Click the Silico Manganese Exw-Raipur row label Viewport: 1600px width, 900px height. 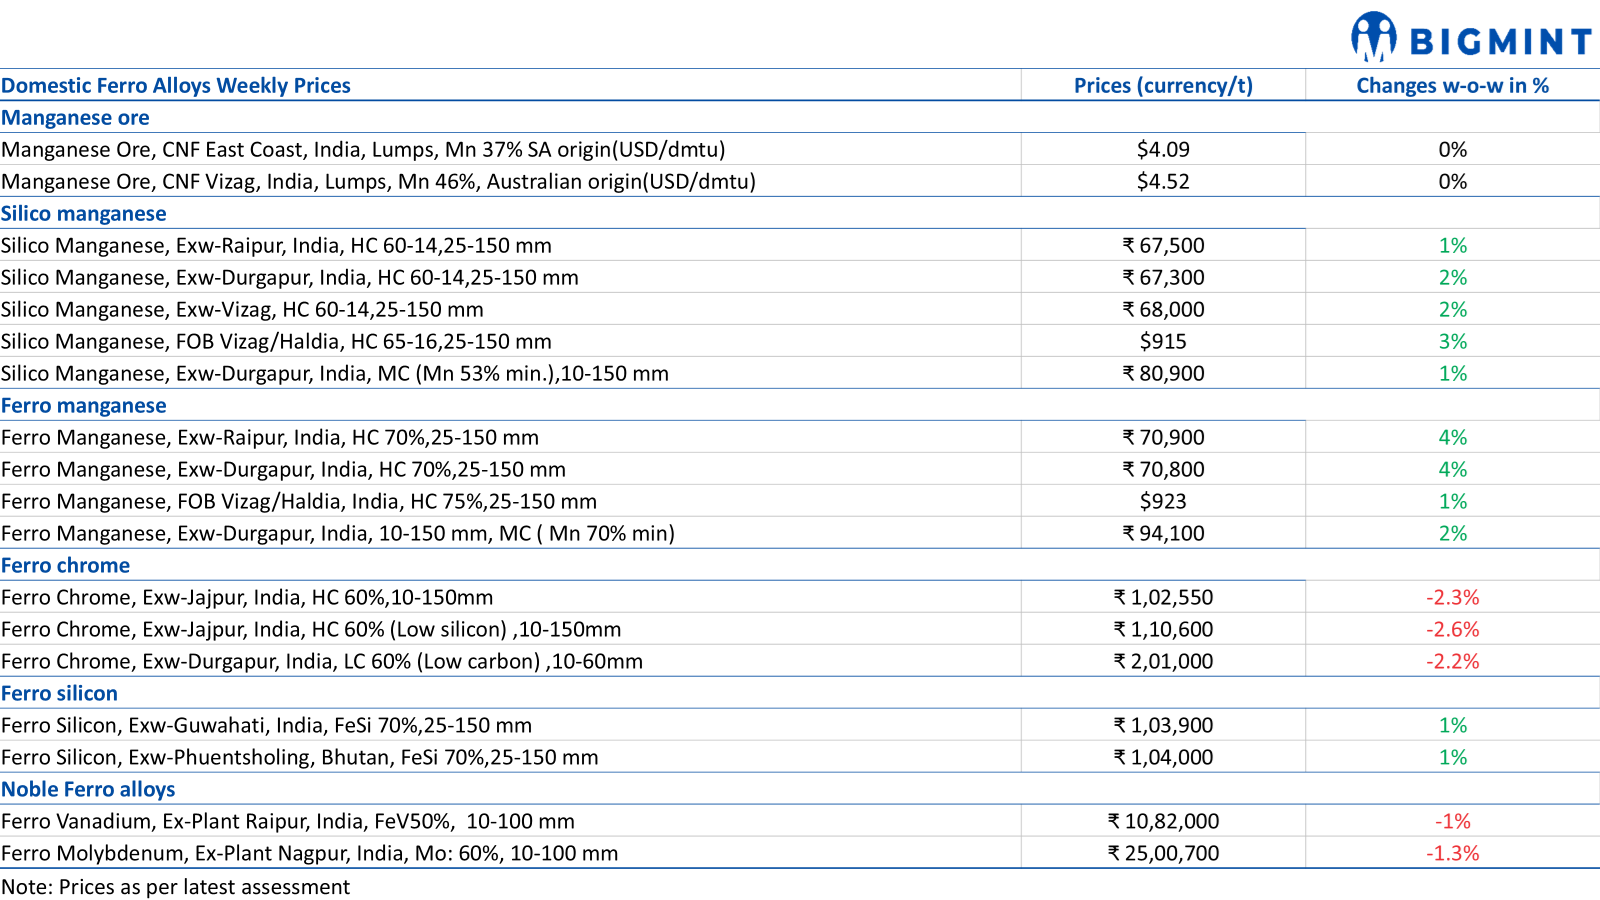click(276, 246)
